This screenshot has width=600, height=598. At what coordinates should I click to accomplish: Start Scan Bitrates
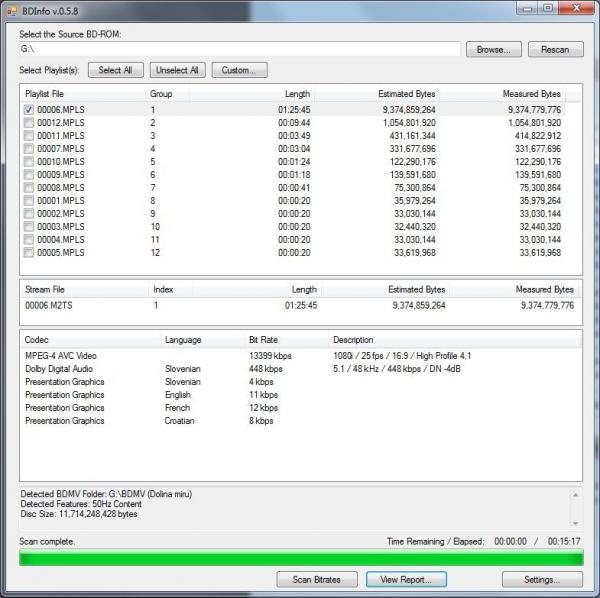[316, 579]
